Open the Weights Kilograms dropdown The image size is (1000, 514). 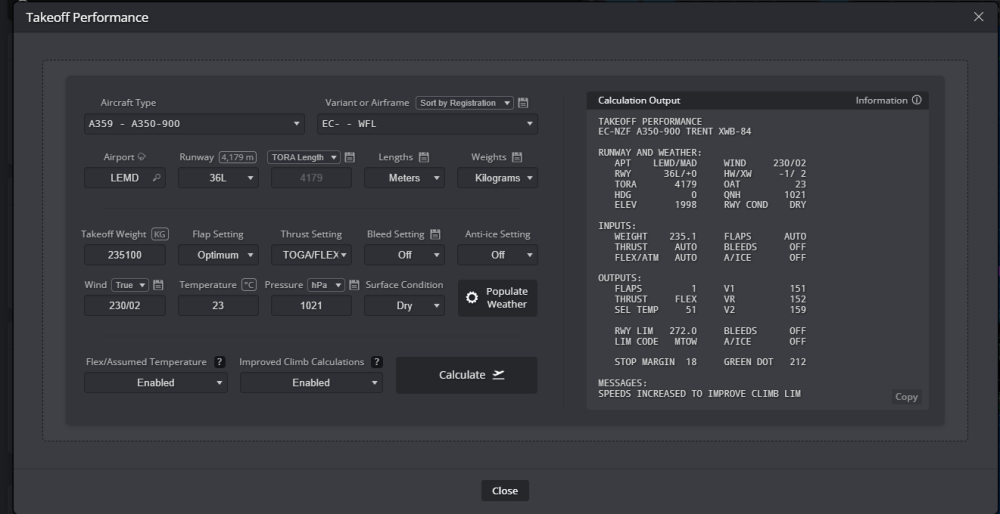[x=497, y=178]
